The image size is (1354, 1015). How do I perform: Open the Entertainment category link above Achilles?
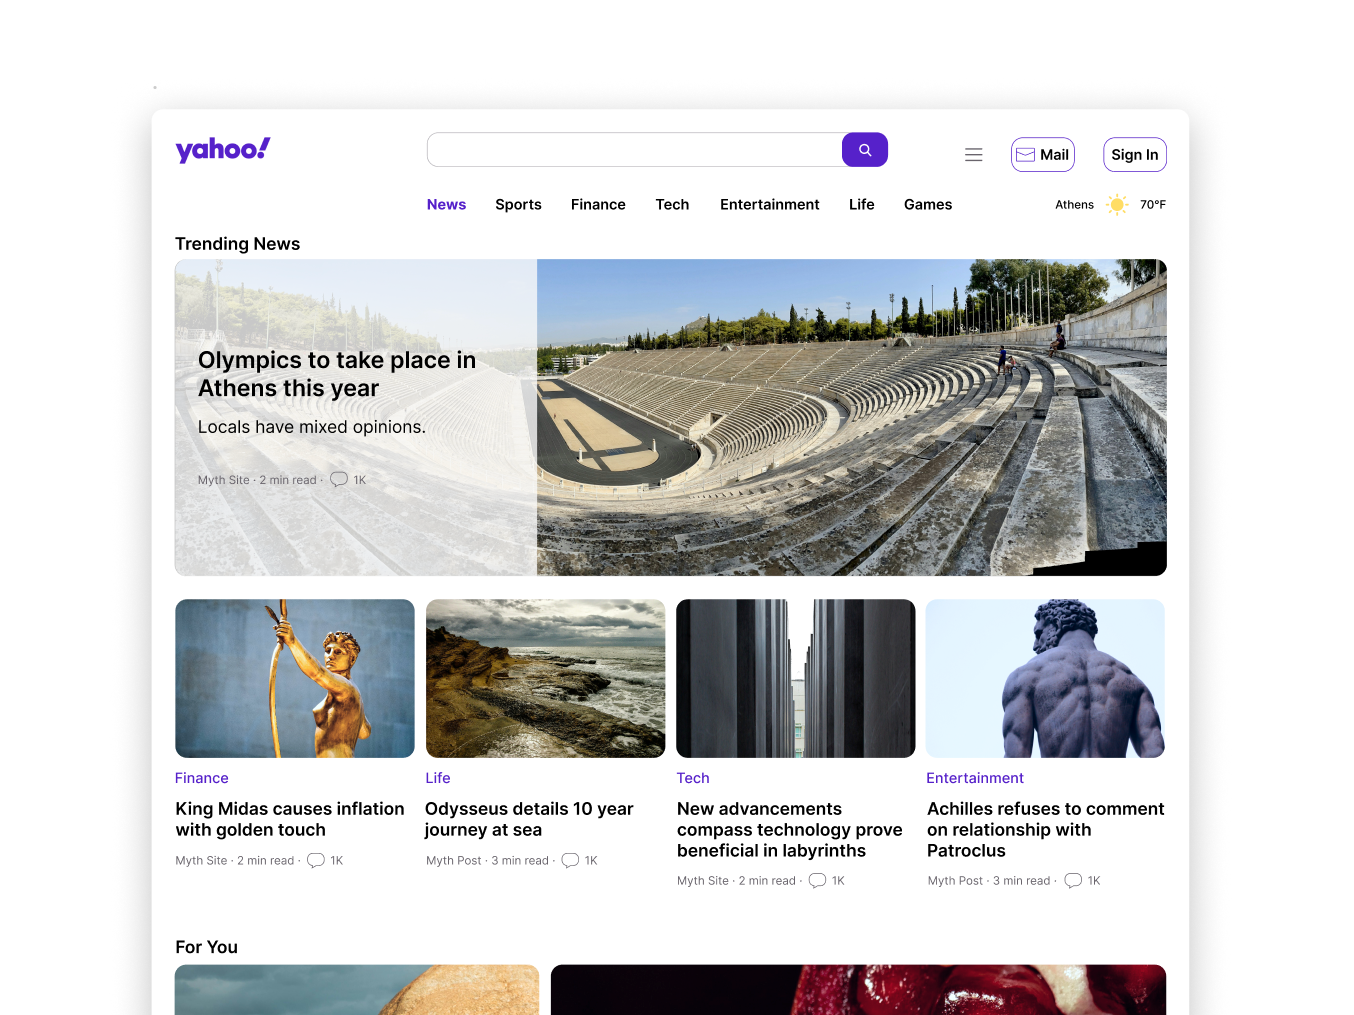(x=975, y=778)
